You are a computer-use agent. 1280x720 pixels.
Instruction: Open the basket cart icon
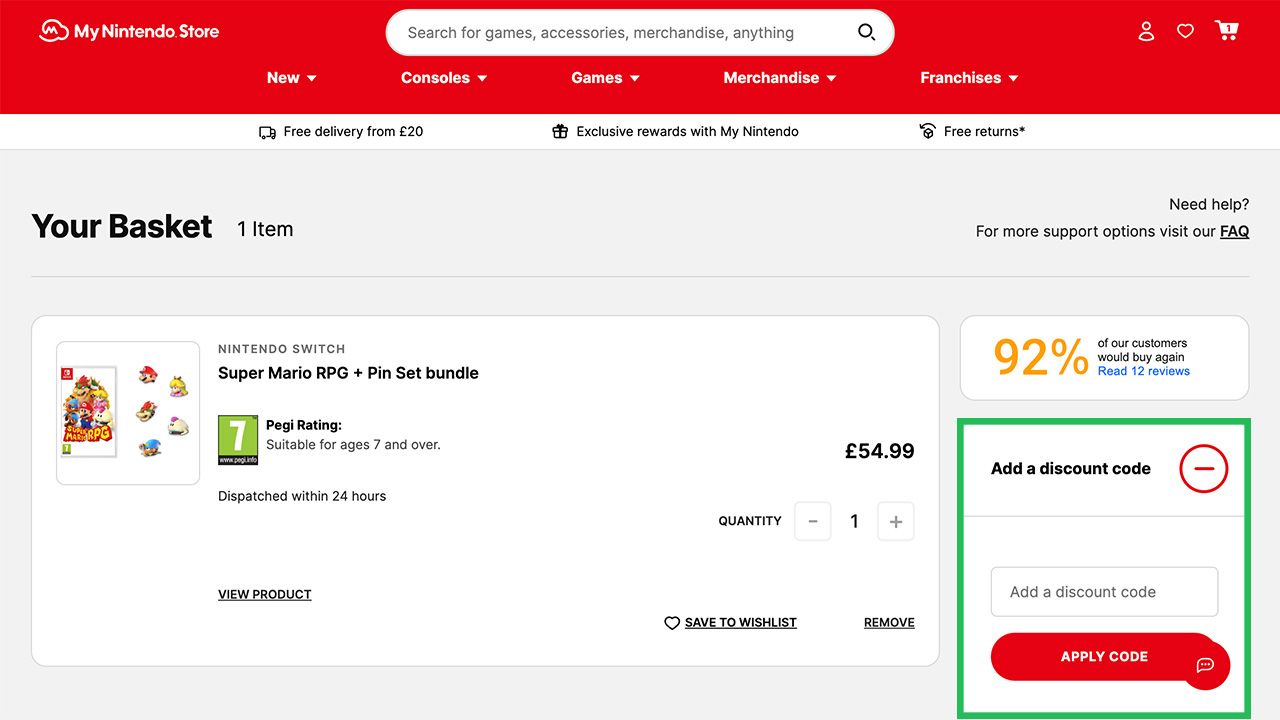[x=1227, y=30]
